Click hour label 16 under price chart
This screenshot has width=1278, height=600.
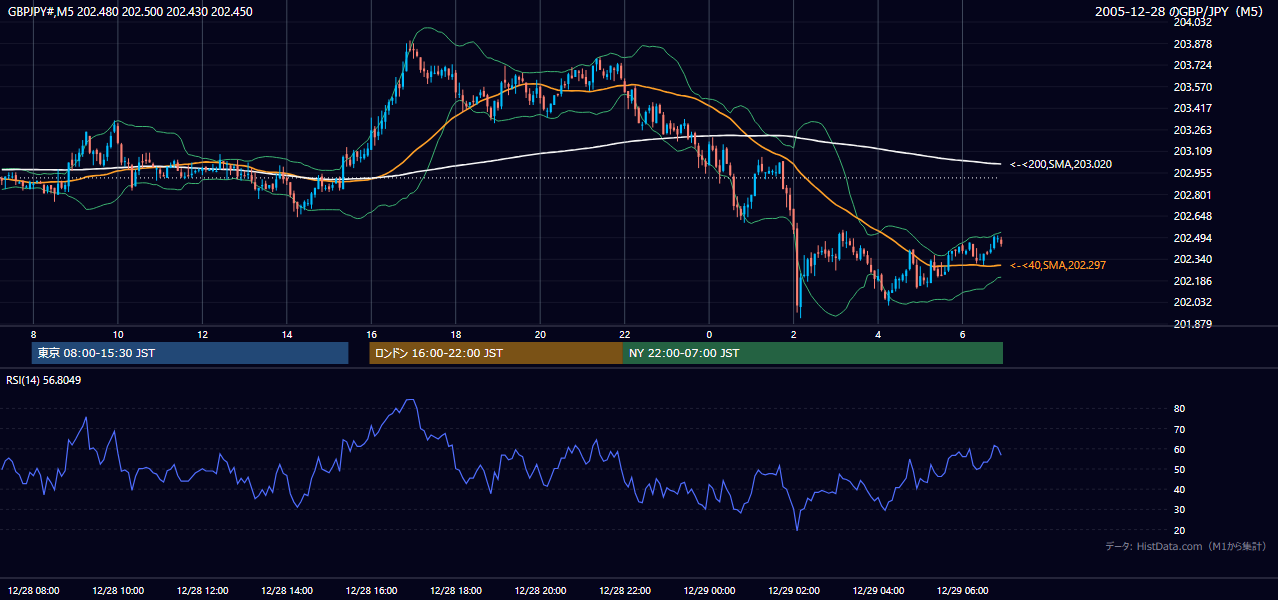371,334
